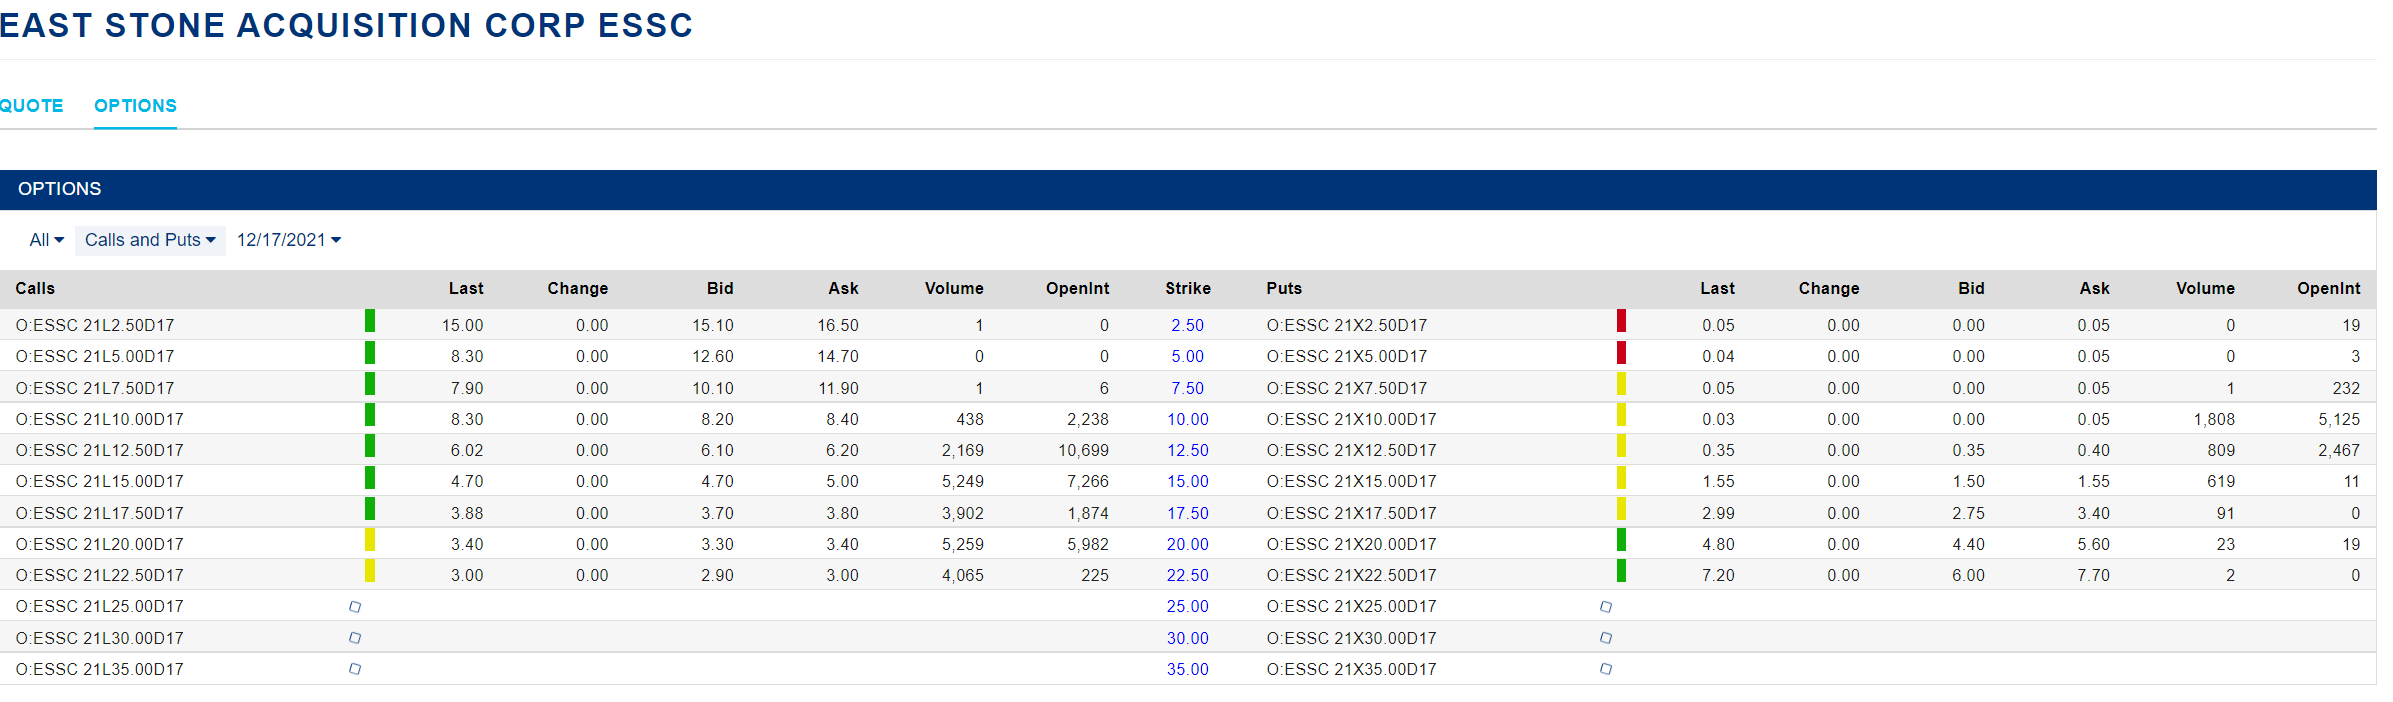Click the Calls column header

[x=35, y=288]
